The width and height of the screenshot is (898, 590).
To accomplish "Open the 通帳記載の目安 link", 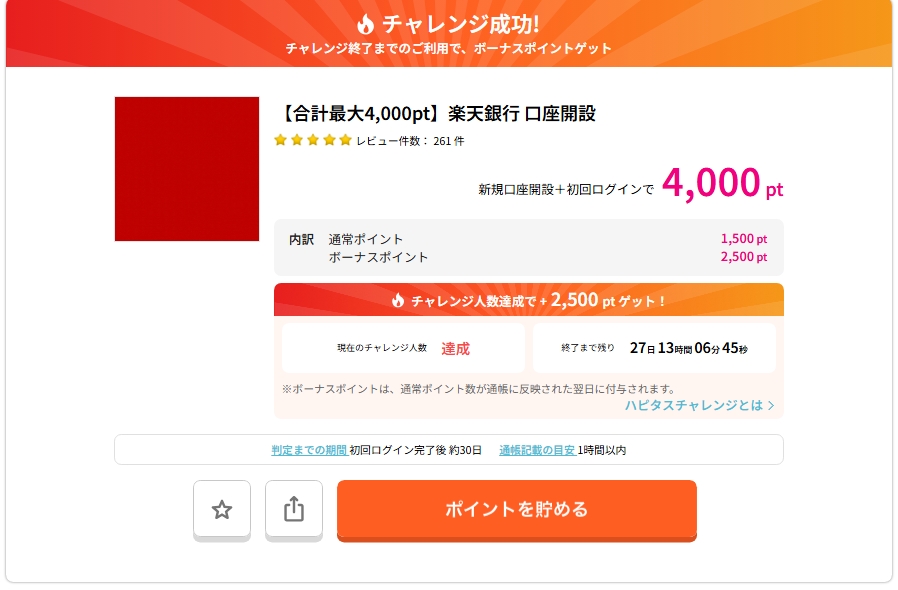I will [537, 450].
